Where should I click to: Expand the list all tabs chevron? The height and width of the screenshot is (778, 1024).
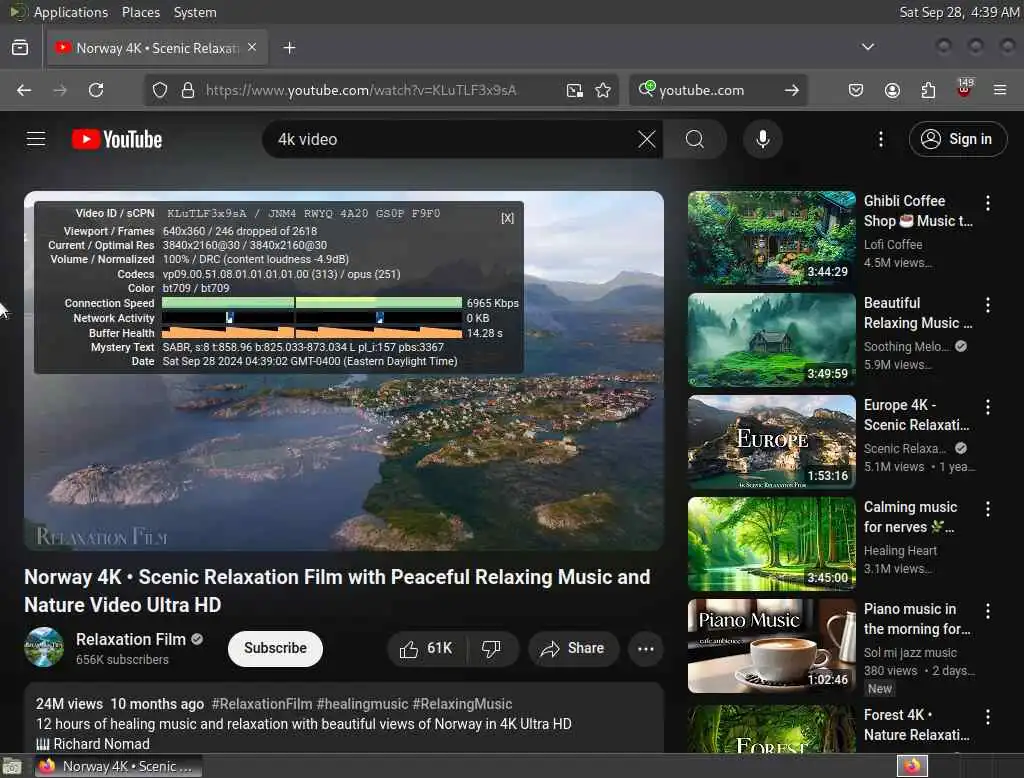868,47
